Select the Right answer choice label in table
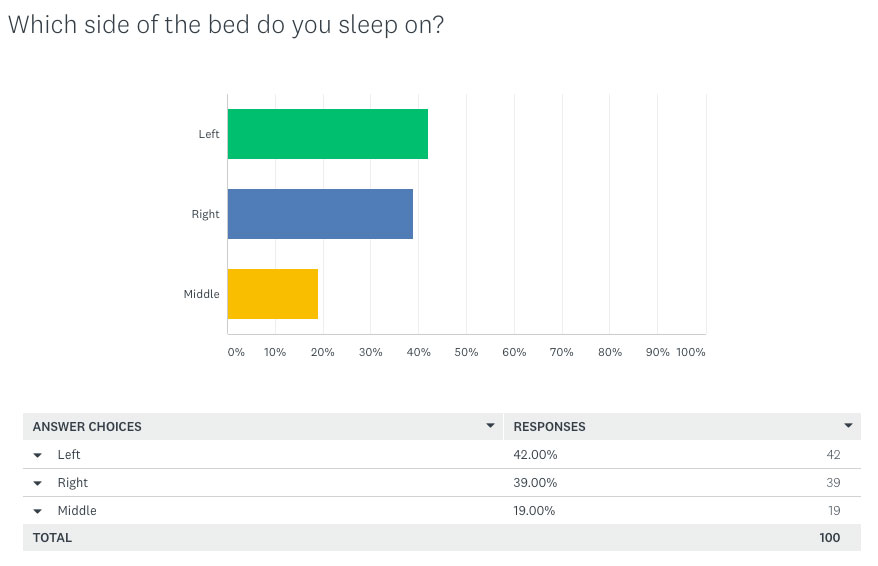 pyautogui.click(x=73, y=483)
